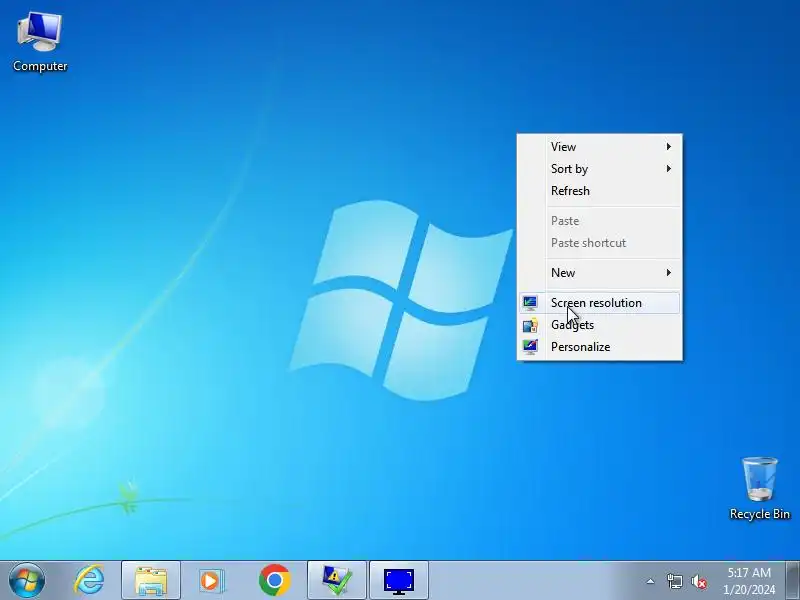Launch Windows Media Player from taskbar
Image resolution: width=800 pixels, height=600 pixels.
[212, 580]
